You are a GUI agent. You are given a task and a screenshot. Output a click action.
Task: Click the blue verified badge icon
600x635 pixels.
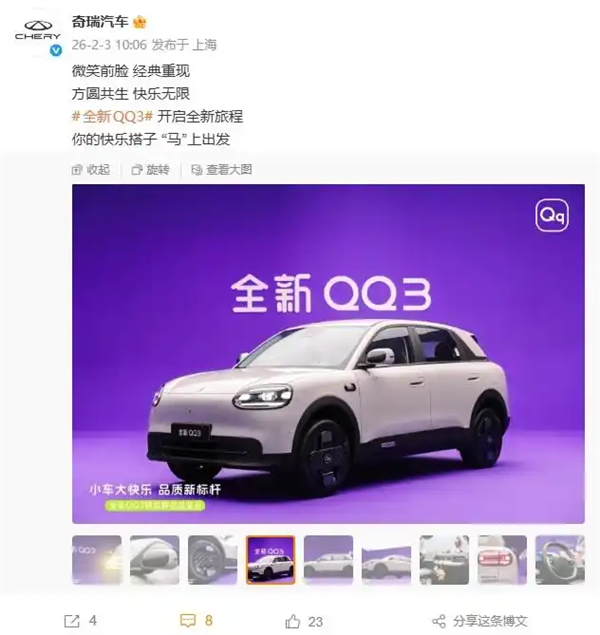[x=55, y=51]
